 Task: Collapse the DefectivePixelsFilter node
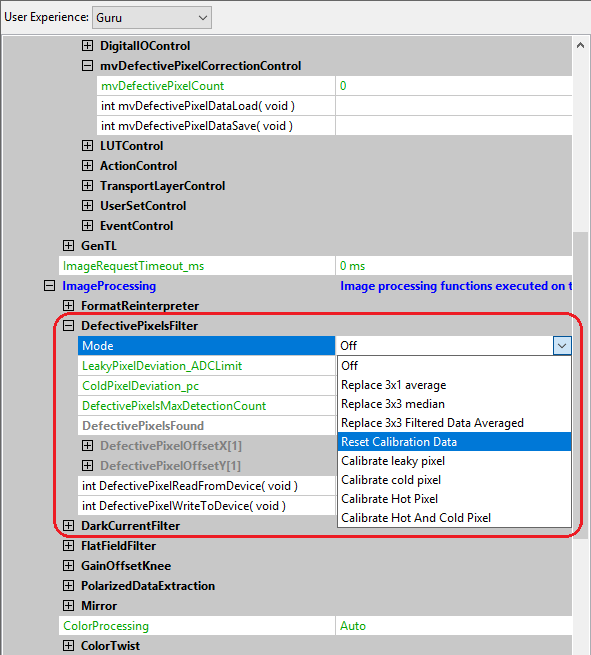(68, 326)
